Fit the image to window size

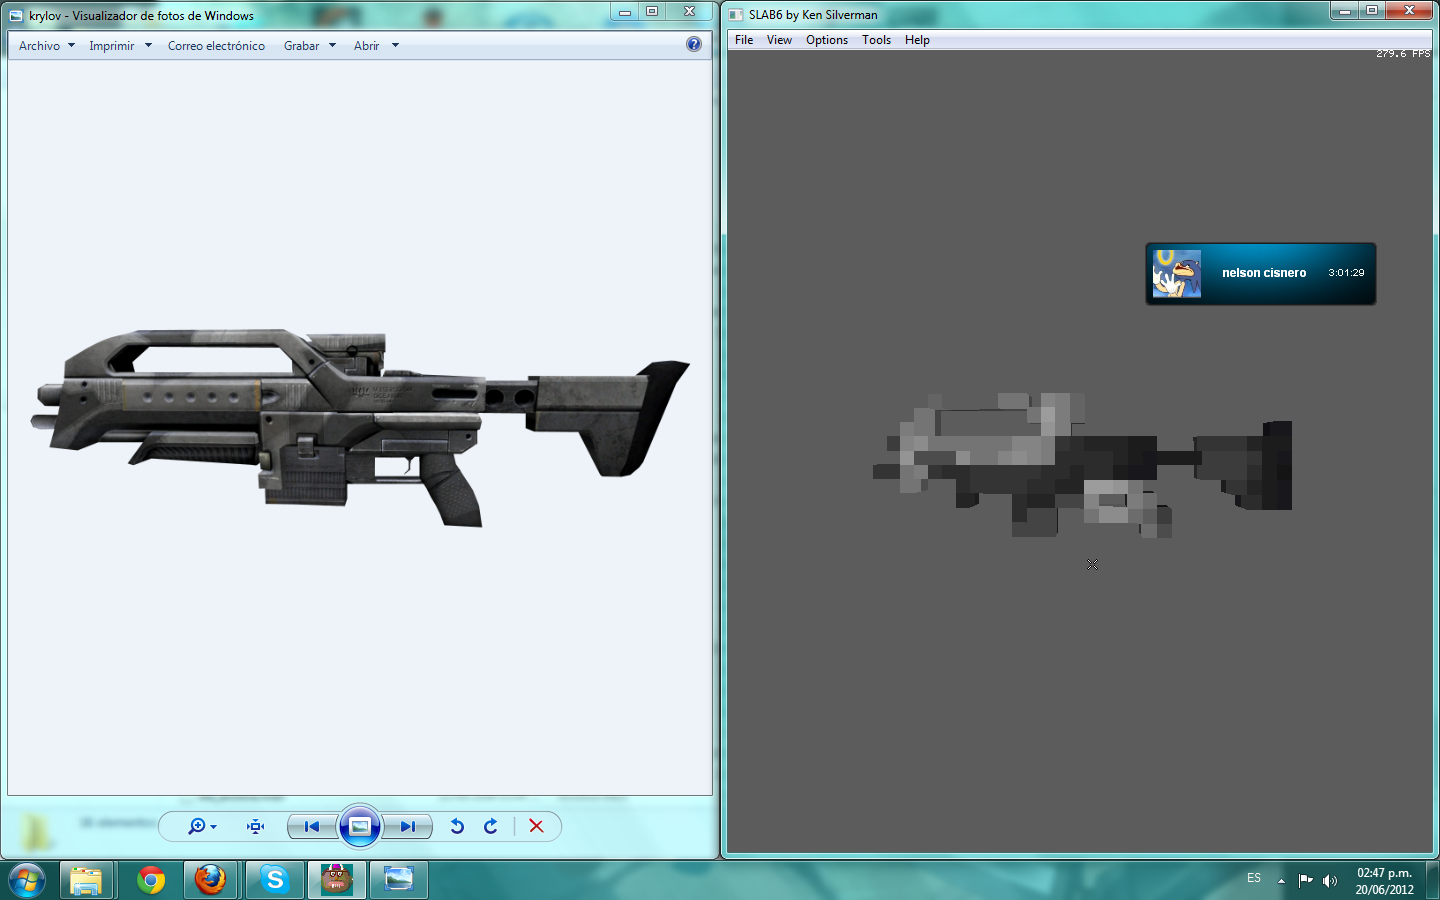point(254,826)
